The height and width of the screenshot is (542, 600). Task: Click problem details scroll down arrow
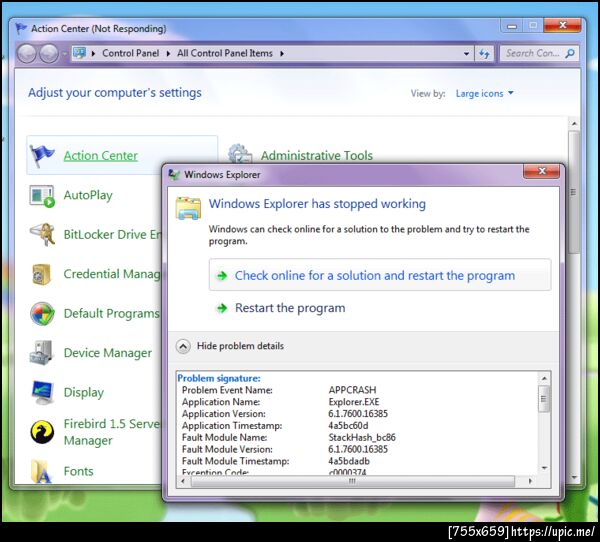pyautogui.click(x=544, y=468)
